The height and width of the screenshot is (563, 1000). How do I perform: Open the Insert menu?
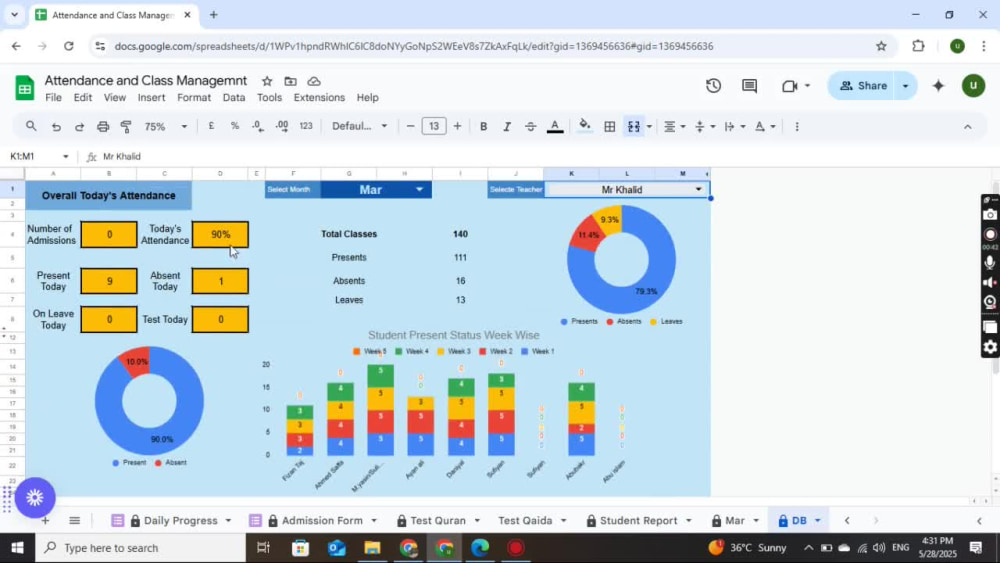coord(151,98)
